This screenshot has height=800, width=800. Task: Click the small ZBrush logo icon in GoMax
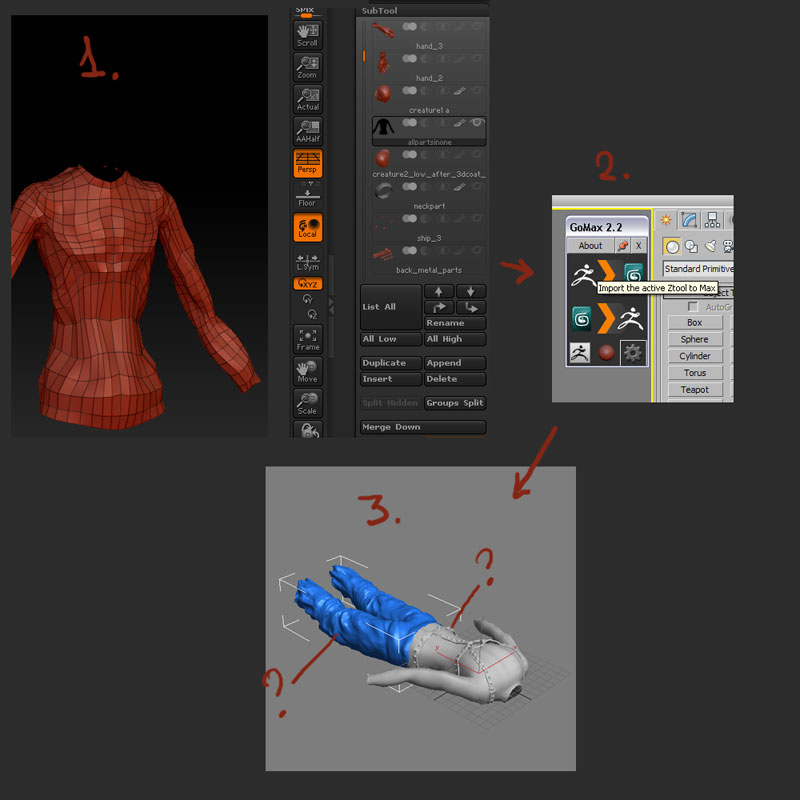click(580, 353)
